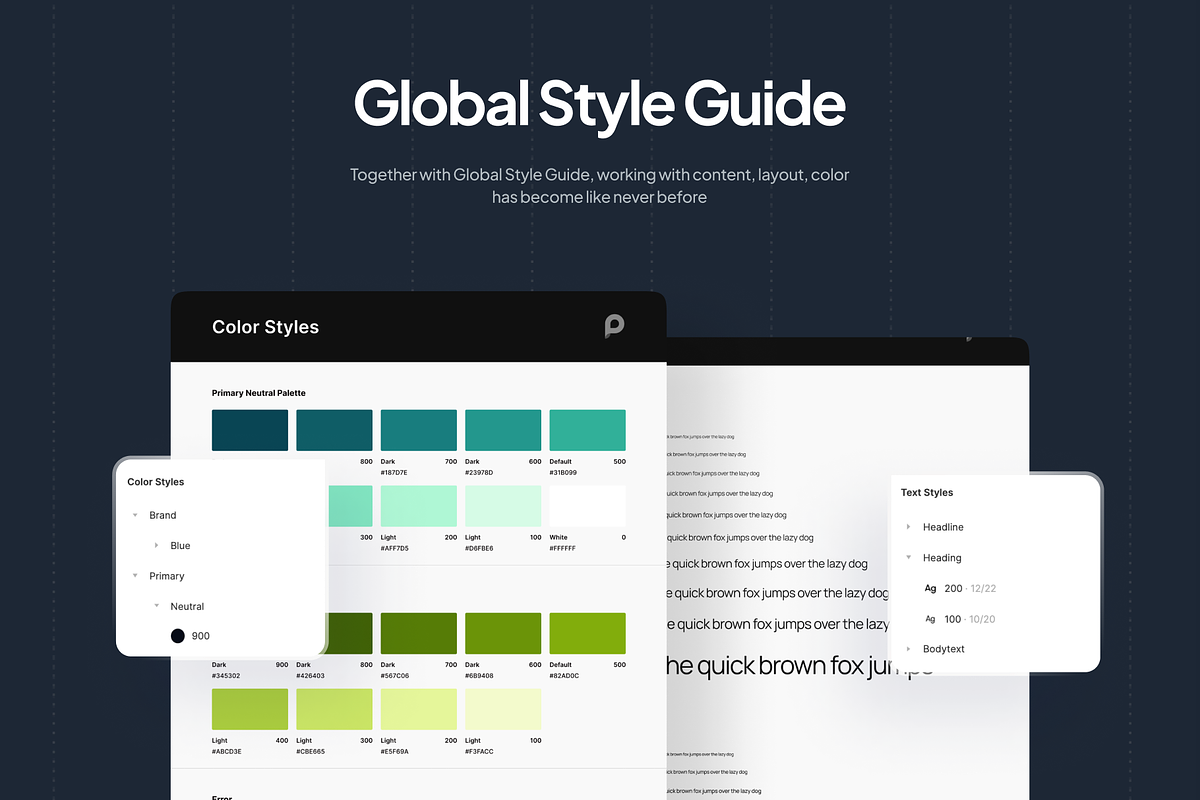The width and height of the screenshot is (1200, 800).
Task: Click the logo icon in the Color Styles header
Action: coord(614,326)
